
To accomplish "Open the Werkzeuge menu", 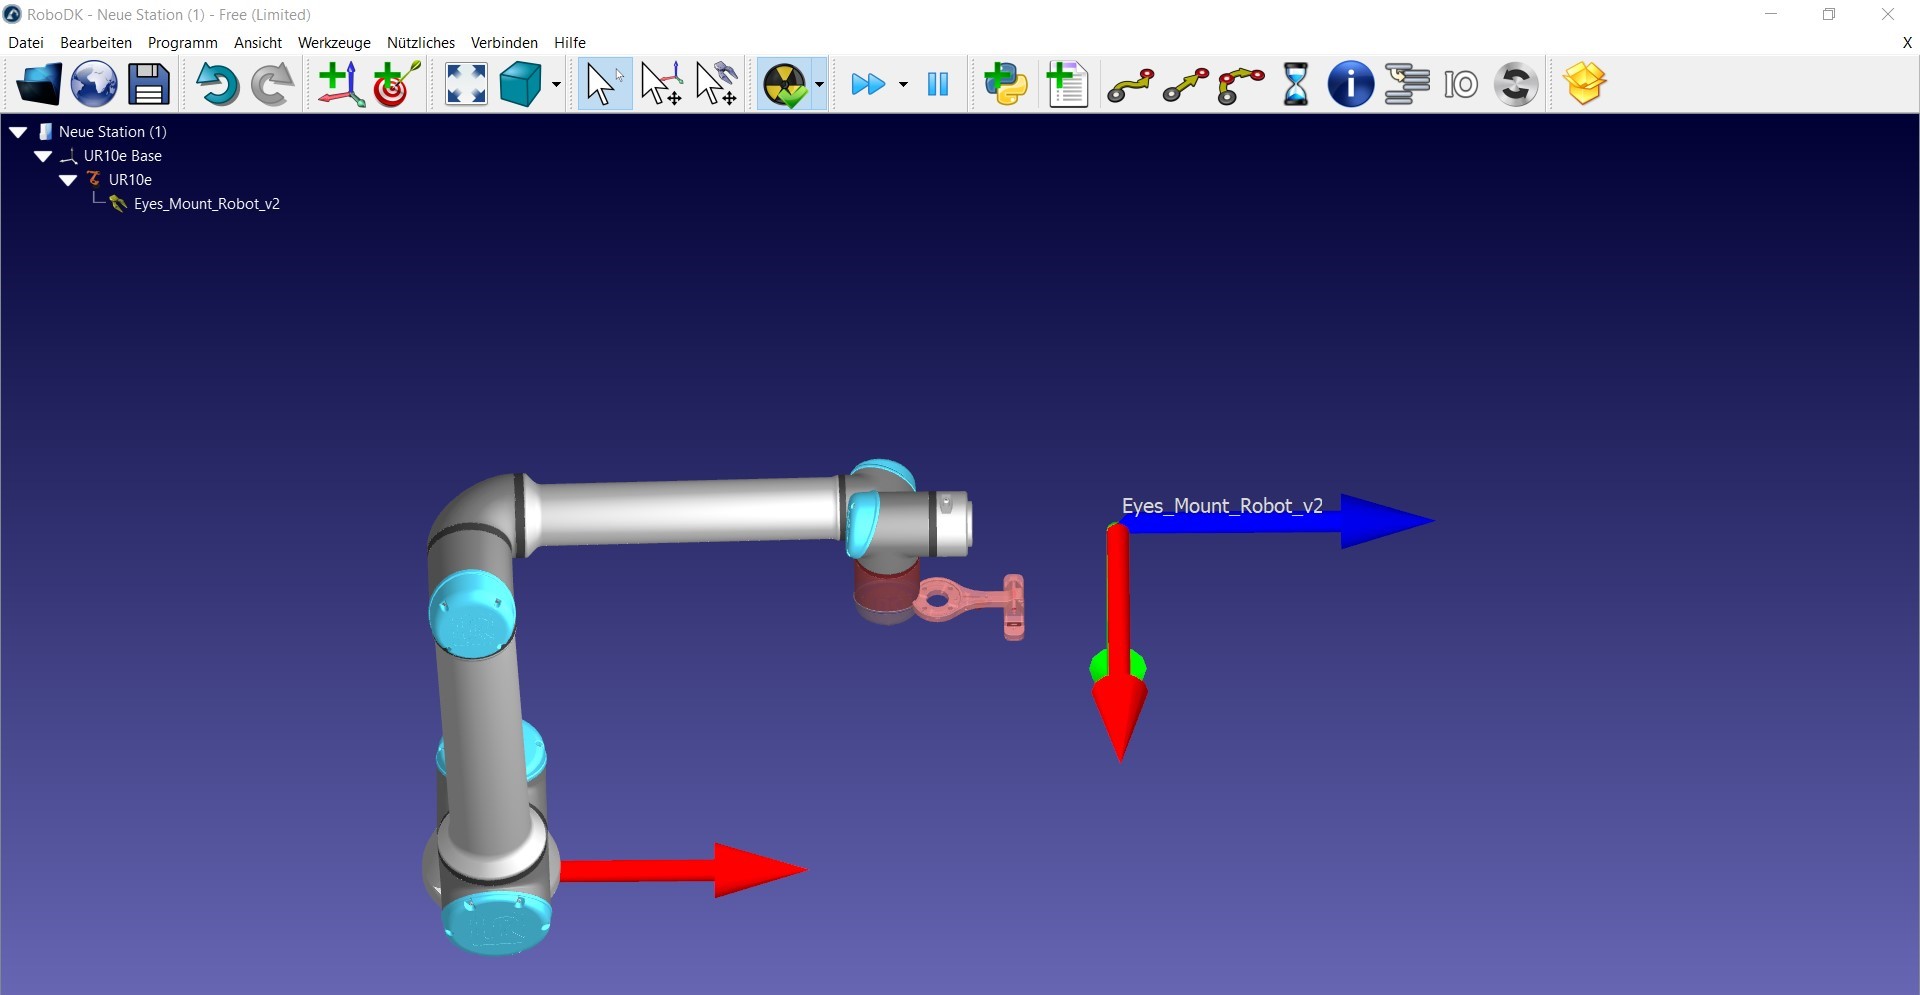I will [x=334, y=43].
